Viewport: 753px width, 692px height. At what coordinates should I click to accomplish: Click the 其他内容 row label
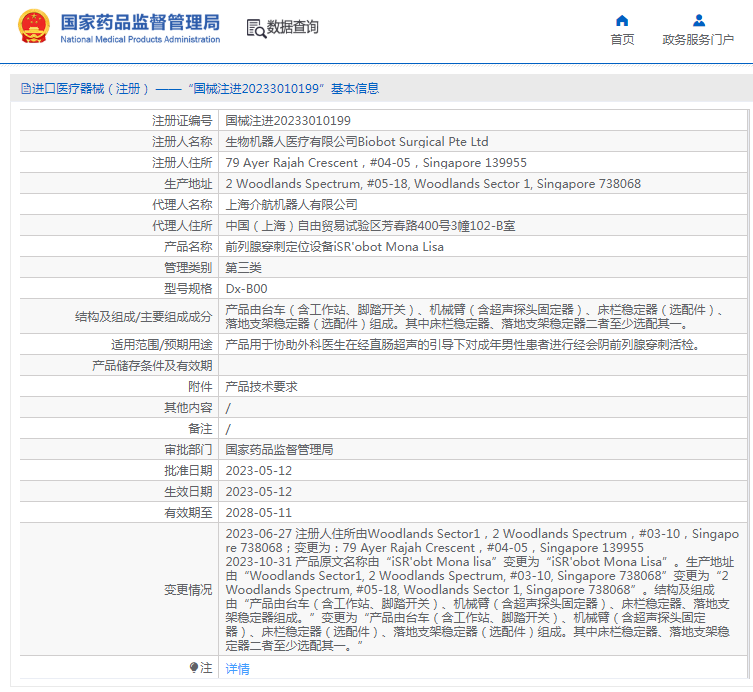[x=188, y=408]
